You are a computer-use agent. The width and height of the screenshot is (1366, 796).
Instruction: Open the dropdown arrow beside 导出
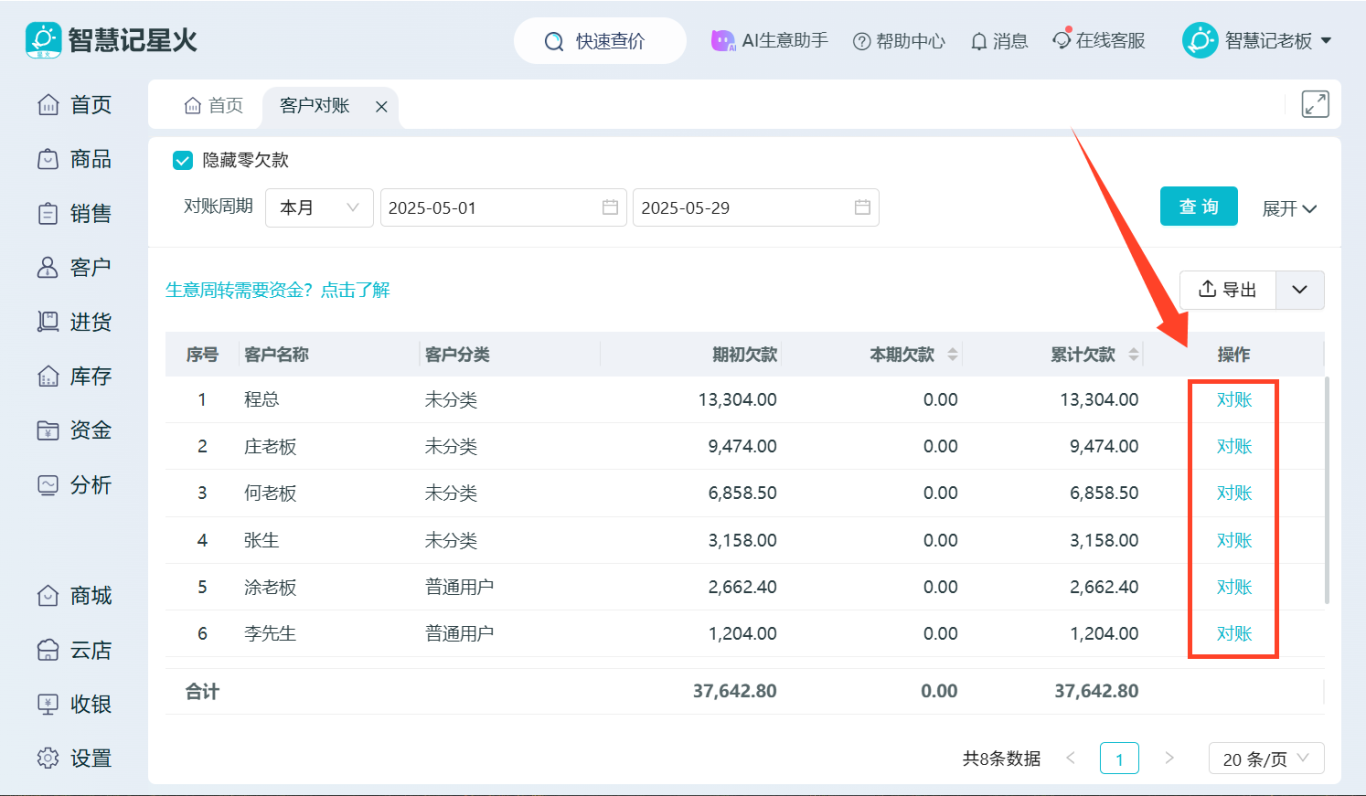coord(1300,290)
